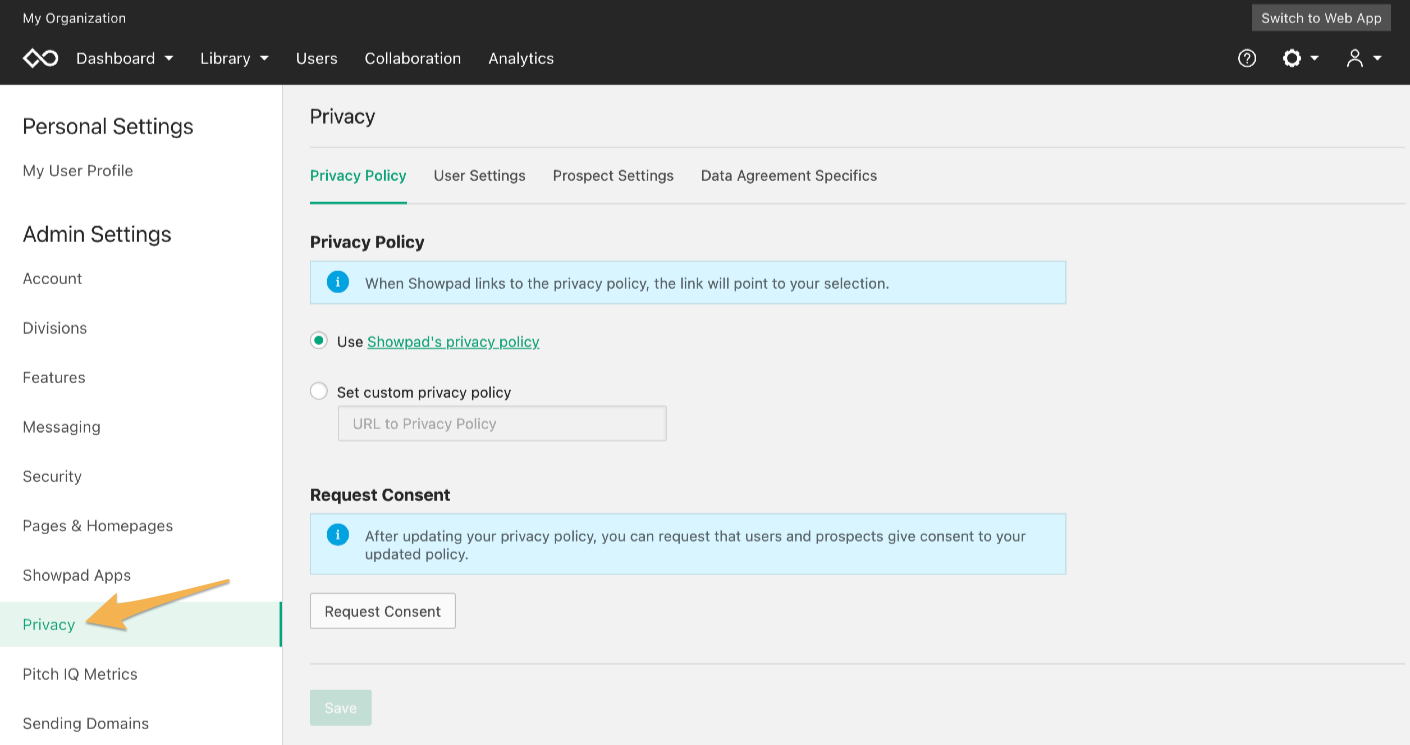Open Pitch IQ Metrics settings
The height and width of the screenshot is (745, 1410).
(x=80, y=674)
